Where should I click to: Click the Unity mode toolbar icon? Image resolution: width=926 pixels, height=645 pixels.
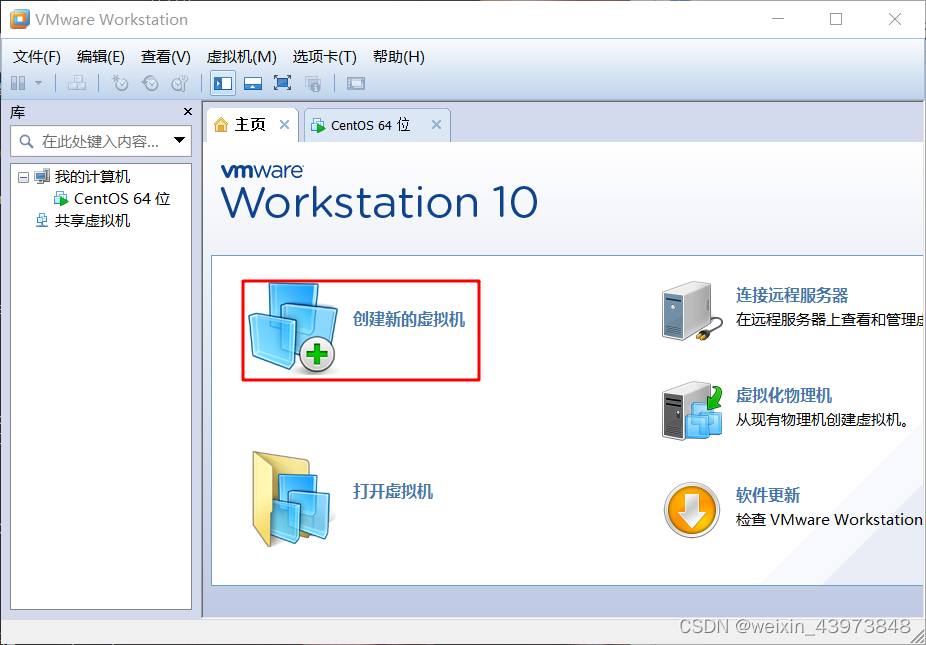[x=312, y=83]
